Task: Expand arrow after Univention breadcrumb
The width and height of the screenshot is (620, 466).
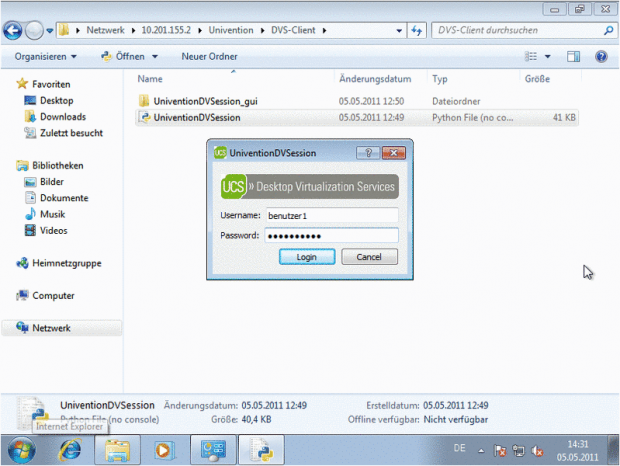Action: (x=262, y=30)
